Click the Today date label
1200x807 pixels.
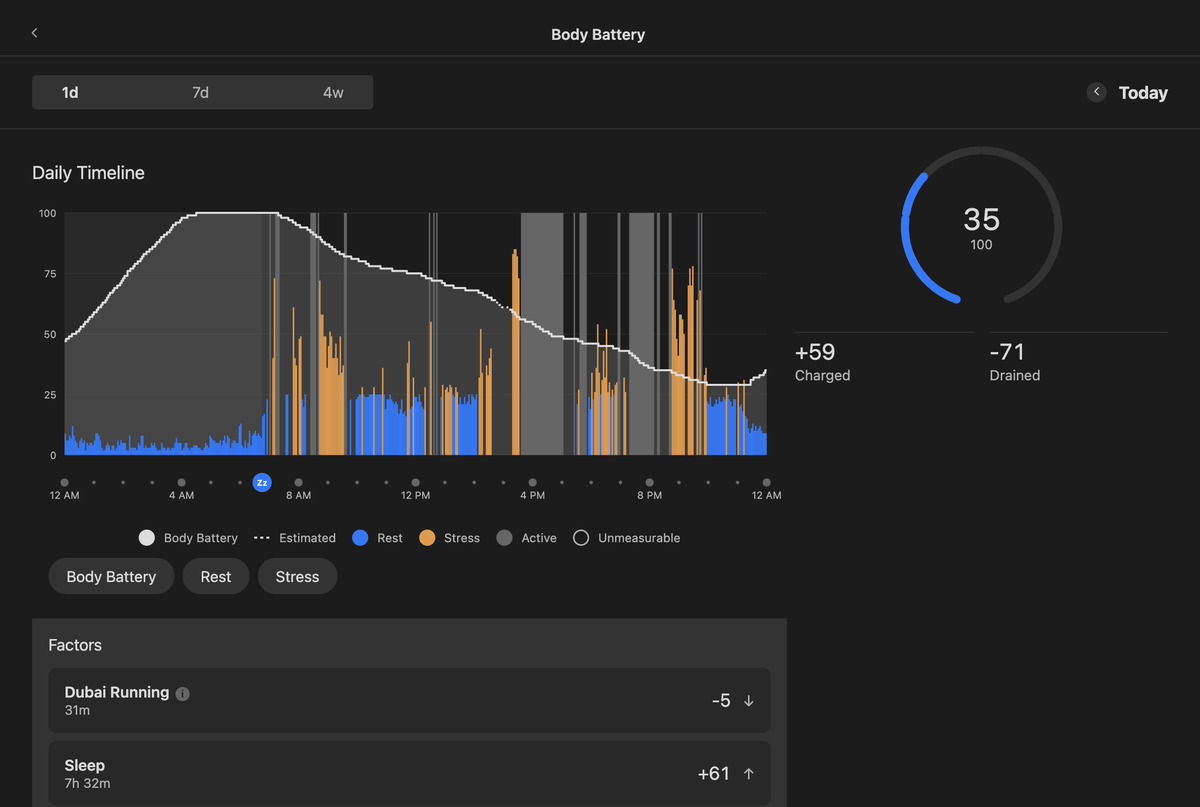[1143, 93]
